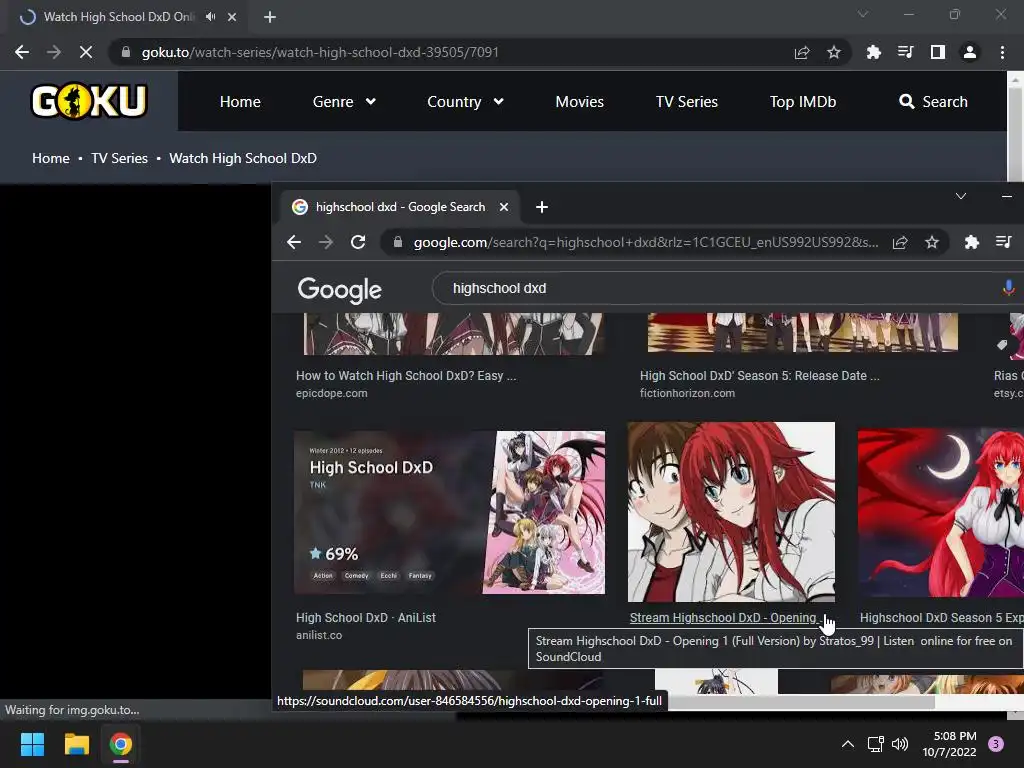This screenshot has height=768, width=1024.
Task: View lock site info for goku.to
Action: pos(125,52)
